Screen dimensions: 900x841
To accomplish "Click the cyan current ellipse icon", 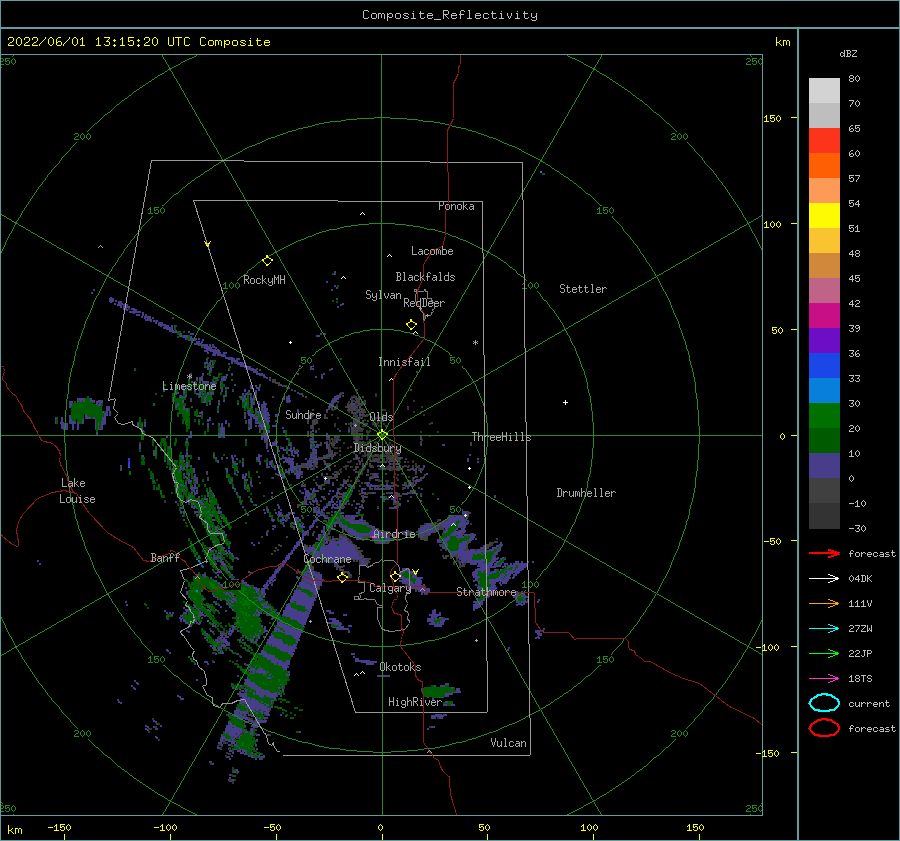I will tap(824, 703).
